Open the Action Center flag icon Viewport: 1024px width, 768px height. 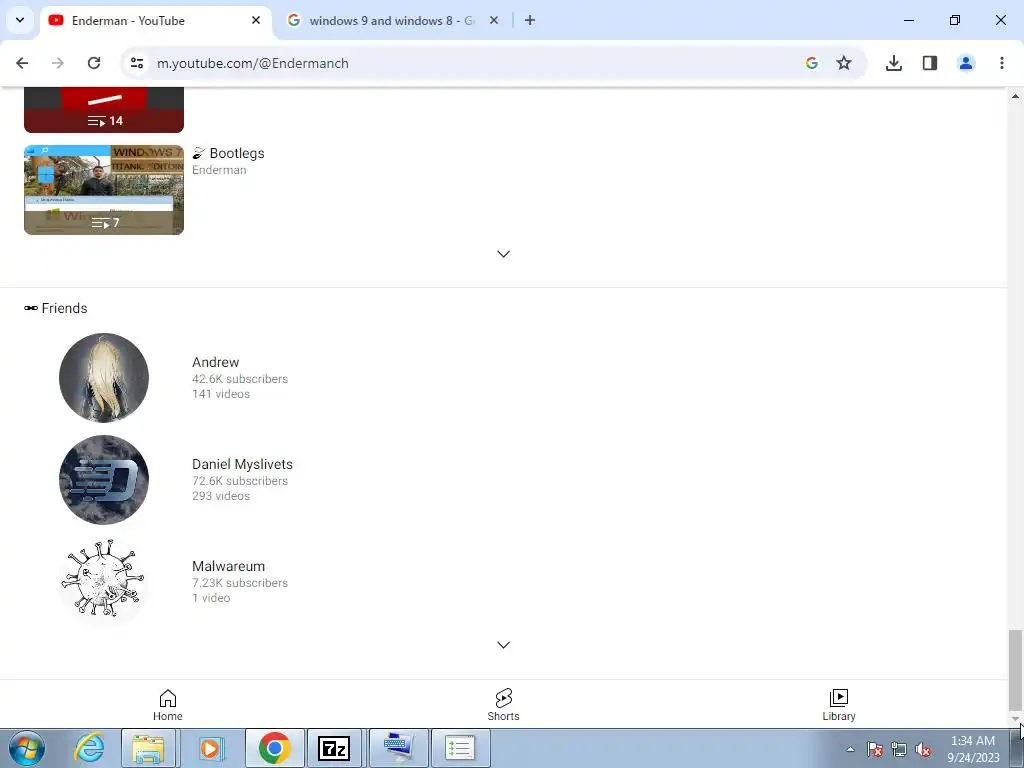click(x=875, y=750)
